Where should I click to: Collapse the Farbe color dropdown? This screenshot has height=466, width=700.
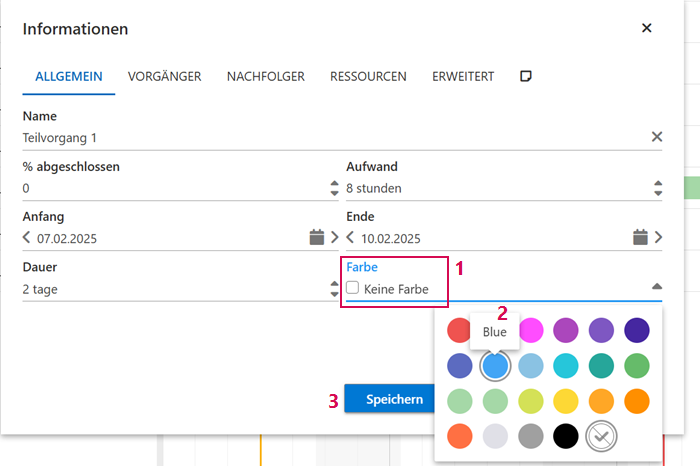coord(656,287)
